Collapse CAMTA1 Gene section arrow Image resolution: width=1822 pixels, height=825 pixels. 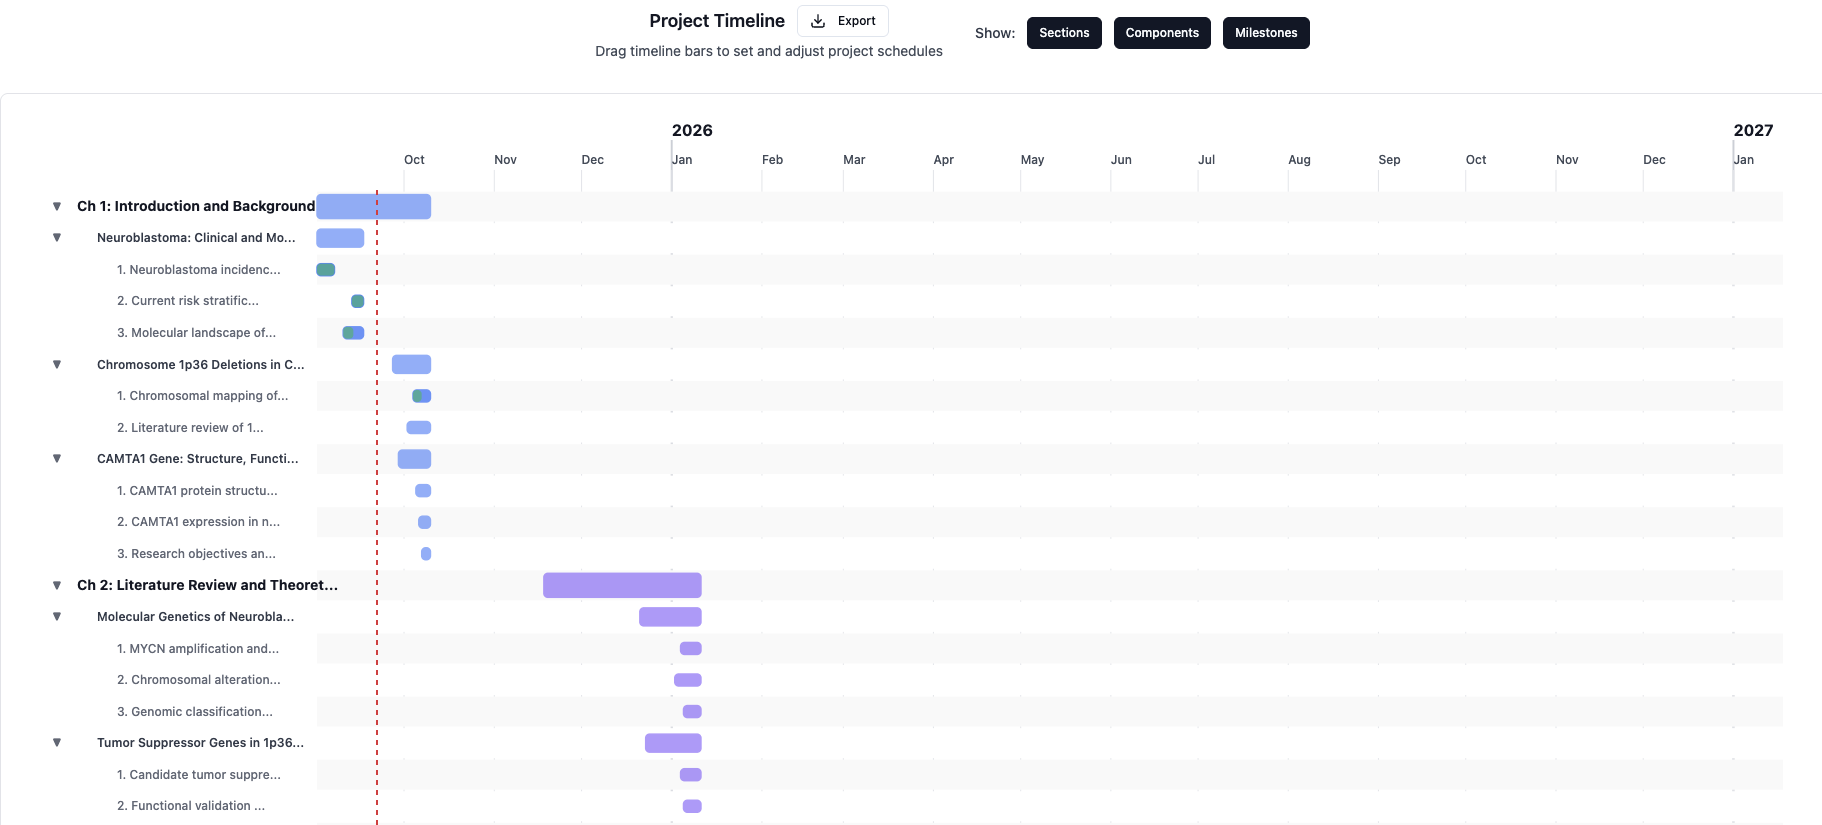pos(57,459)
